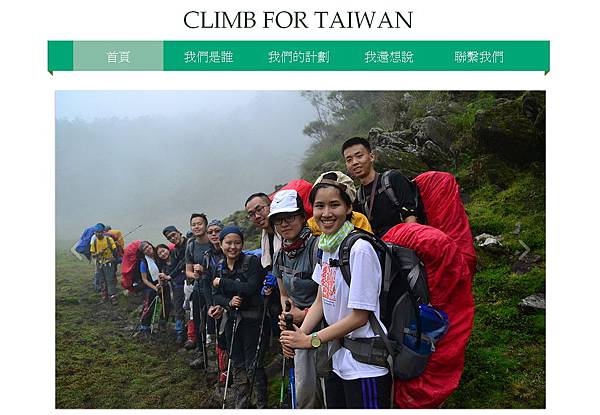The height and width of the screenshot is (415, 600).
Task: Select the 我還想說 navigation item
Action: [389, 56]
